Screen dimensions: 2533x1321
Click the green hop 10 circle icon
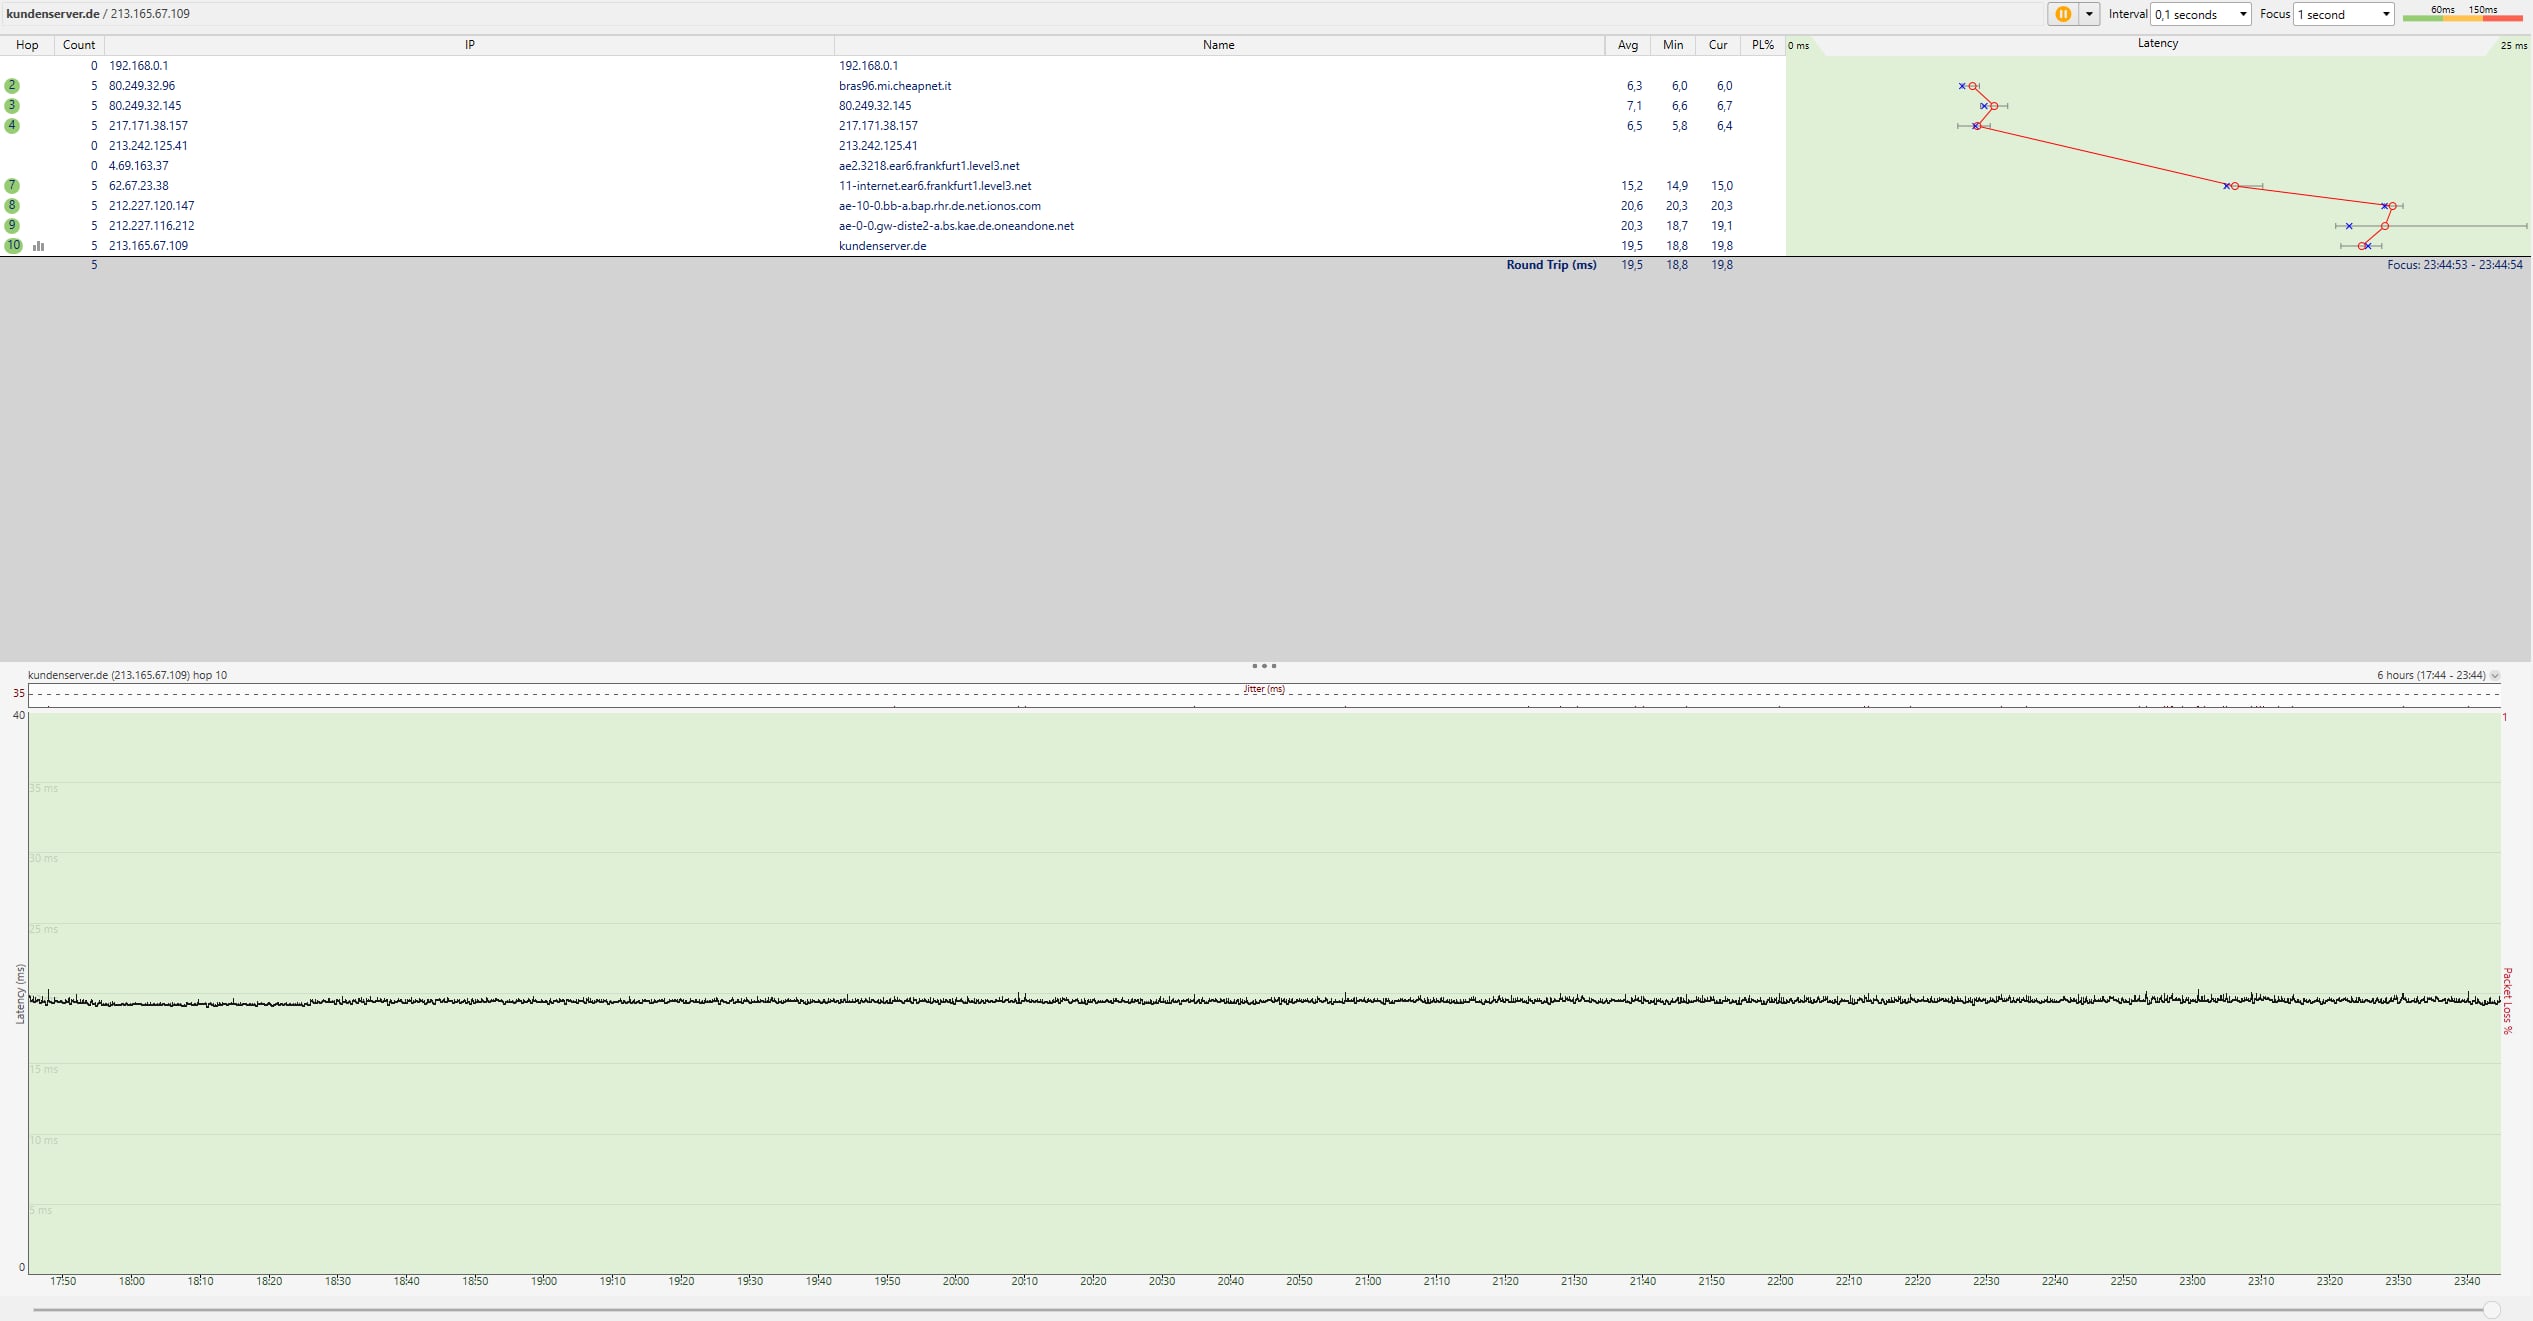pos(13,246)
